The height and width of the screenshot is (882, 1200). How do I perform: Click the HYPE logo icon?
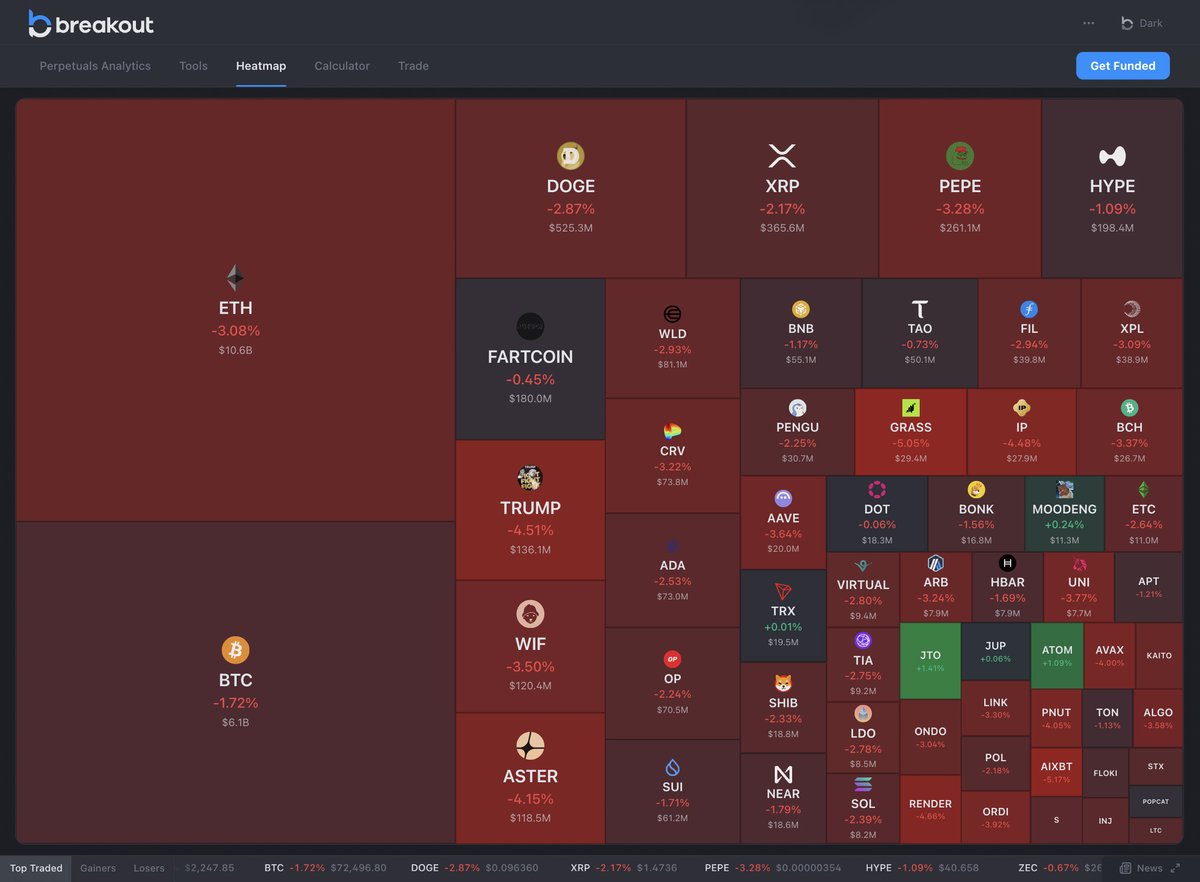[x=1112, y=156]
